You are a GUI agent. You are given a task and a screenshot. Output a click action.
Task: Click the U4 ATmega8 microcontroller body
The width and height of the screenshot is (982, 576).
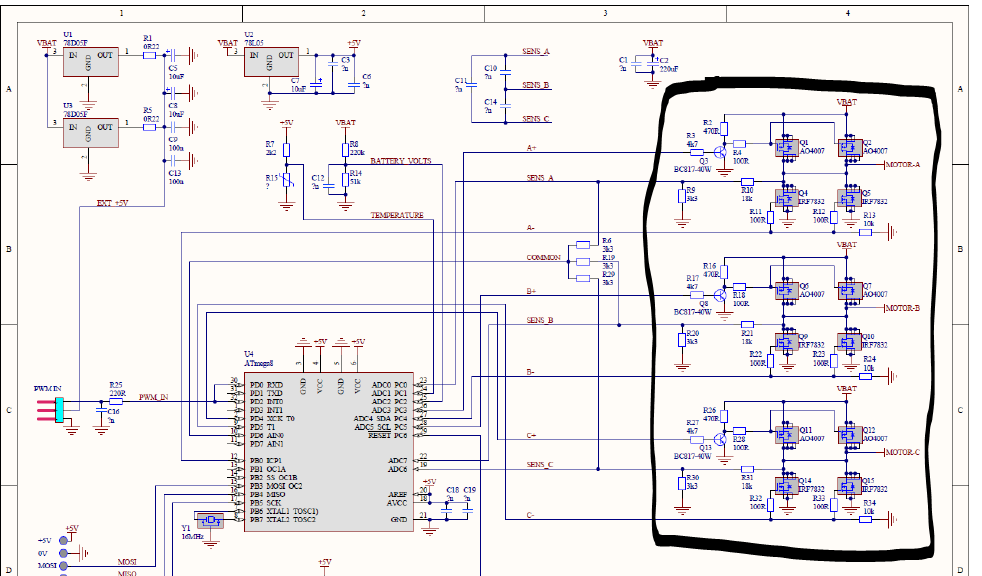(x=329, y=454)
